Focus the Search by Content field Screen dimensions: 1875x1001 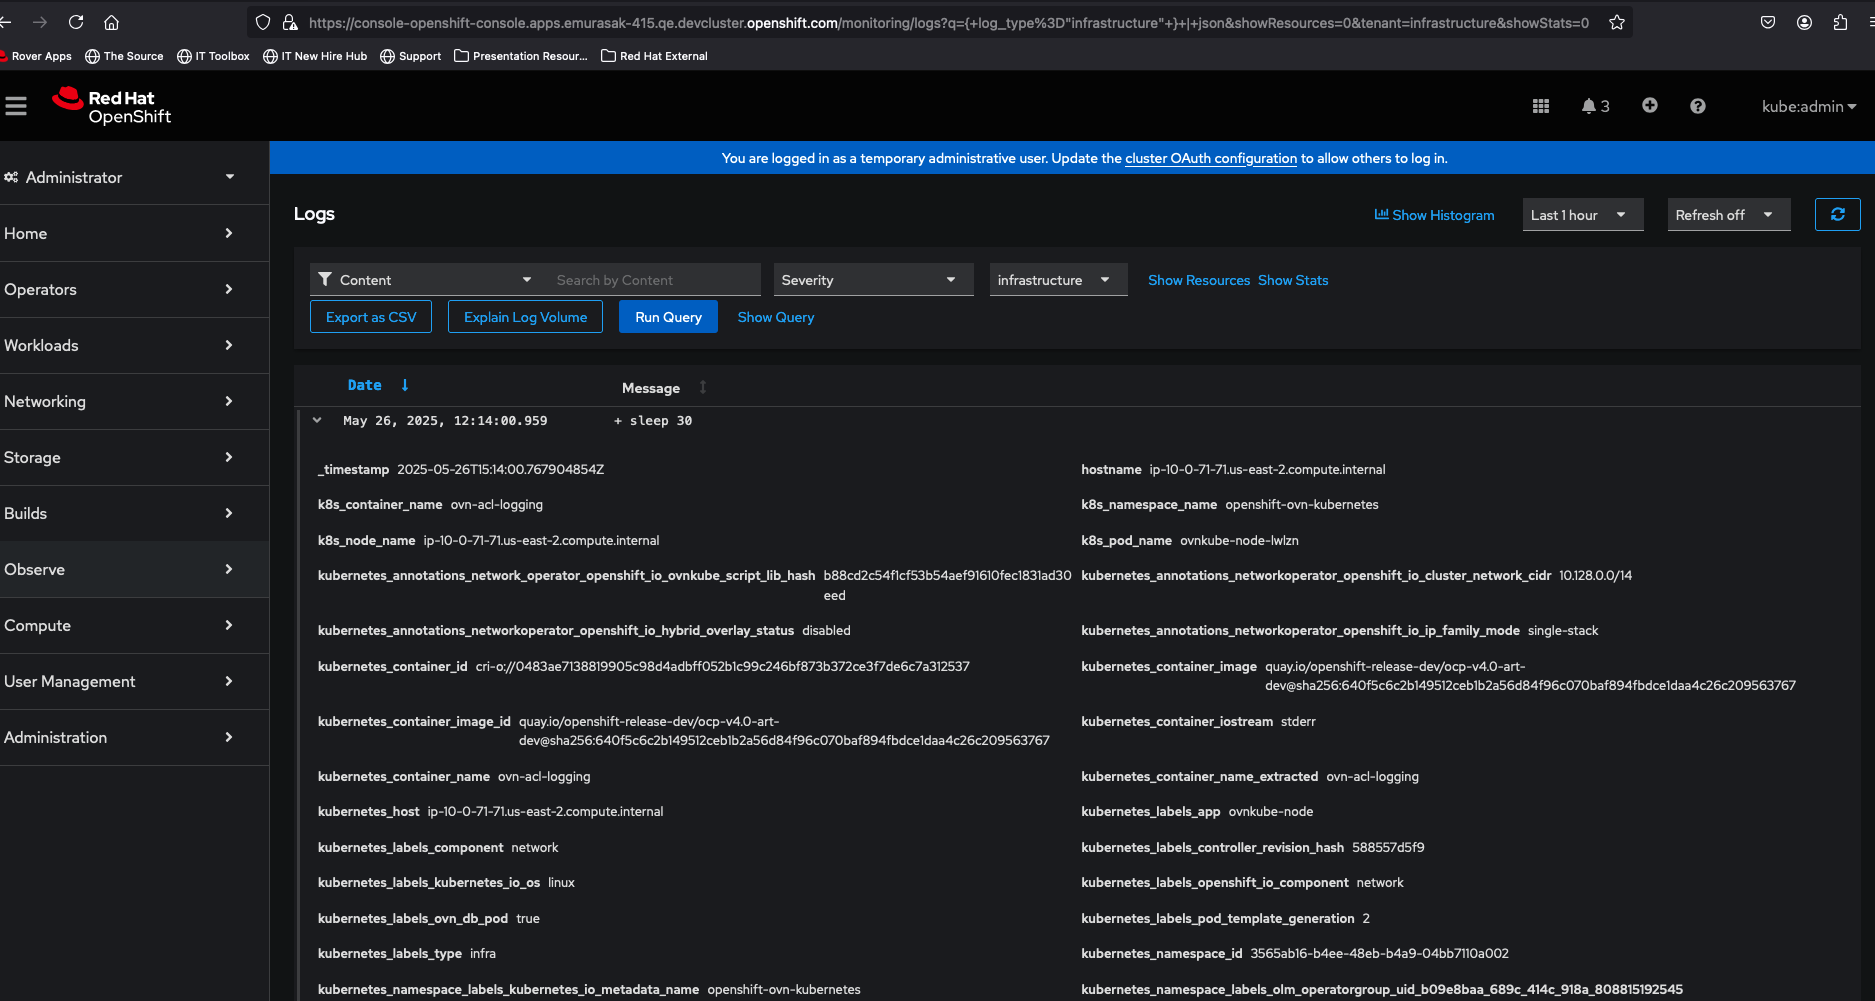tap(652, 280)
